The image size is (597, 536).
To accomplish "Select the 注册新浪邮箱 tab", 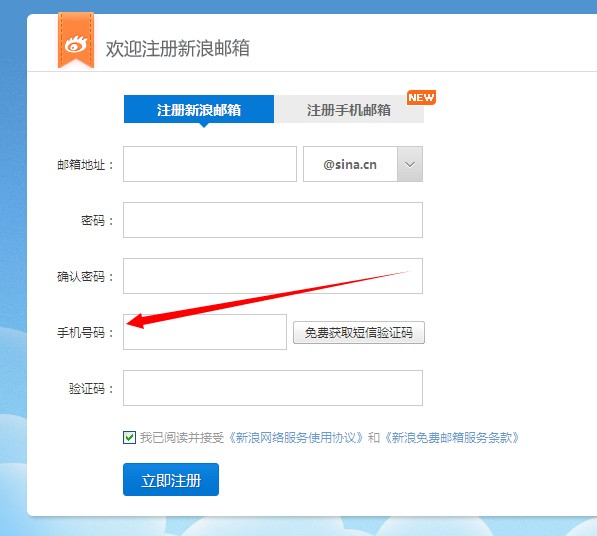I will [x=199, y=109].
